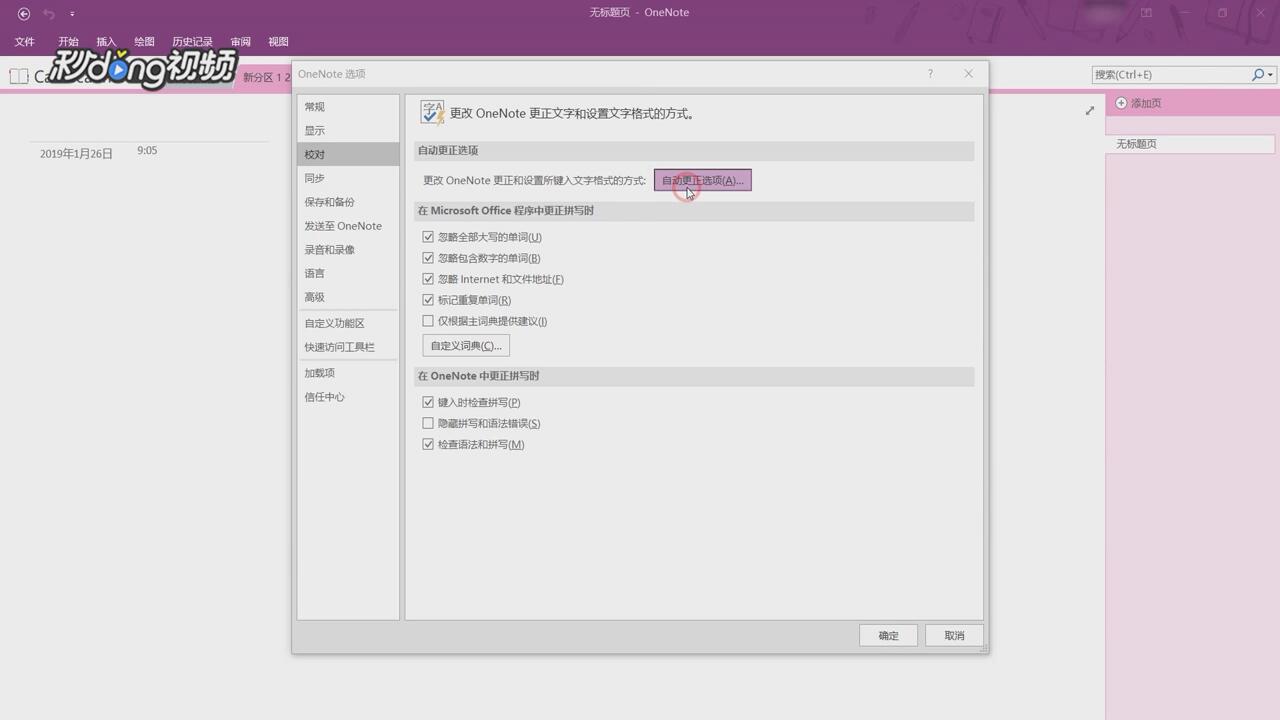Image resolution: width=1280 pixels, height=720 pixels.
Task: Select 信任中心 category
Action: point(348,397)
